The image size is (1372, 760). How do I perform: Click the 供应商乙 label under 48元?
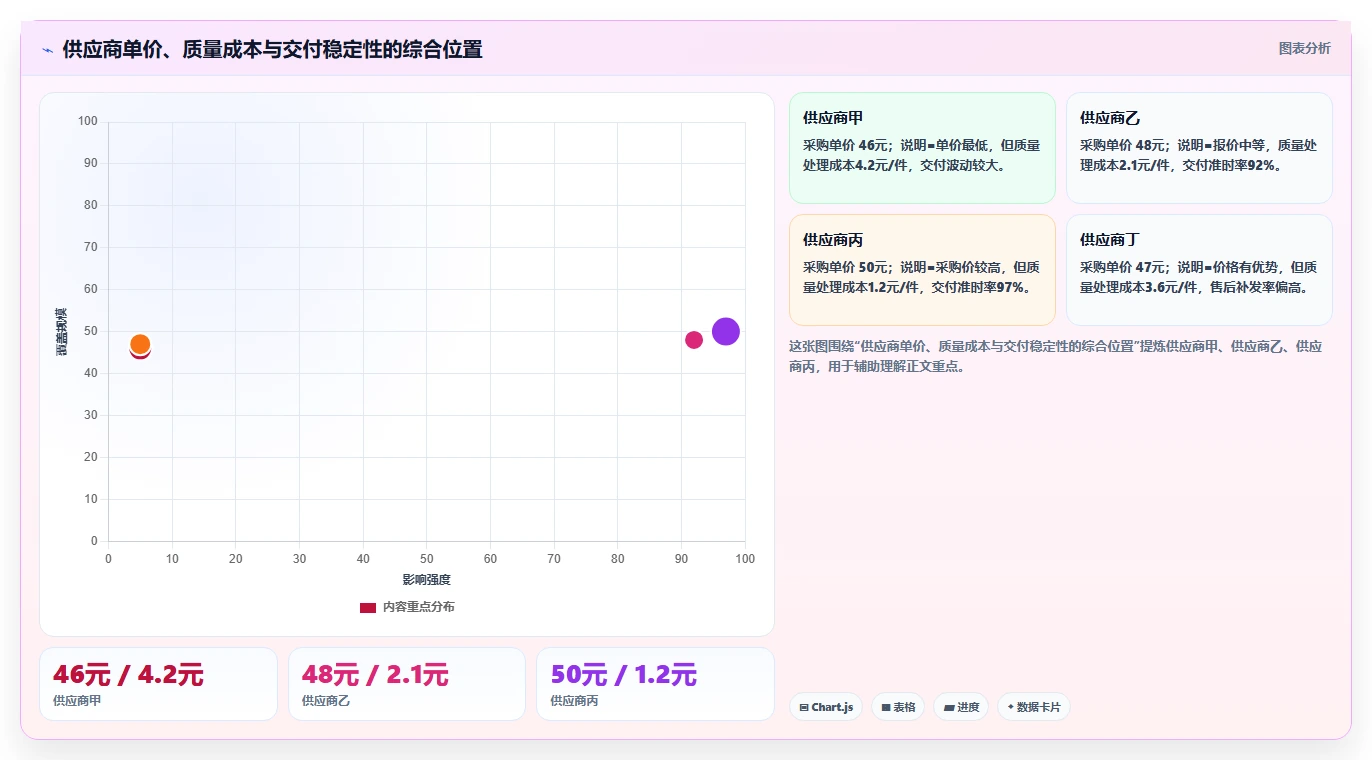tap(326, 701)
